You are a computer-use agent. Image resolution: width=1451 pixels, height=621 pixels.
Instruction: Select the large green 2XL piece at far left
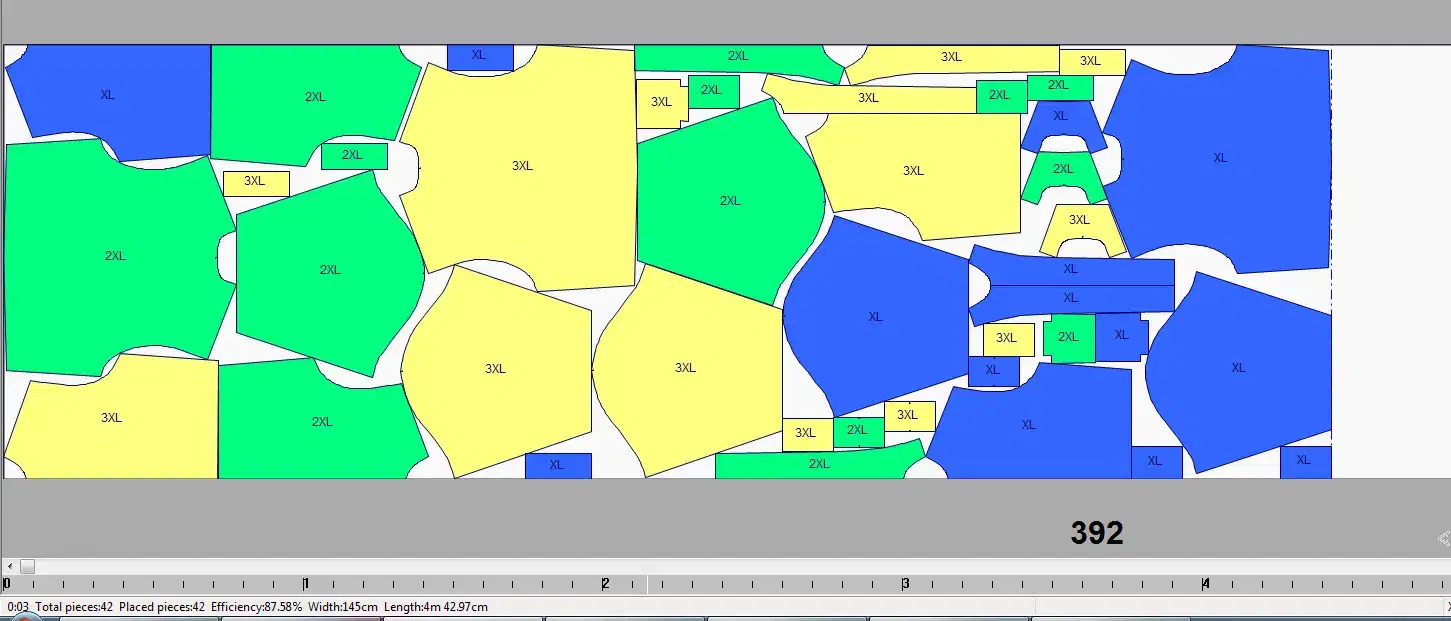(115, 256)
